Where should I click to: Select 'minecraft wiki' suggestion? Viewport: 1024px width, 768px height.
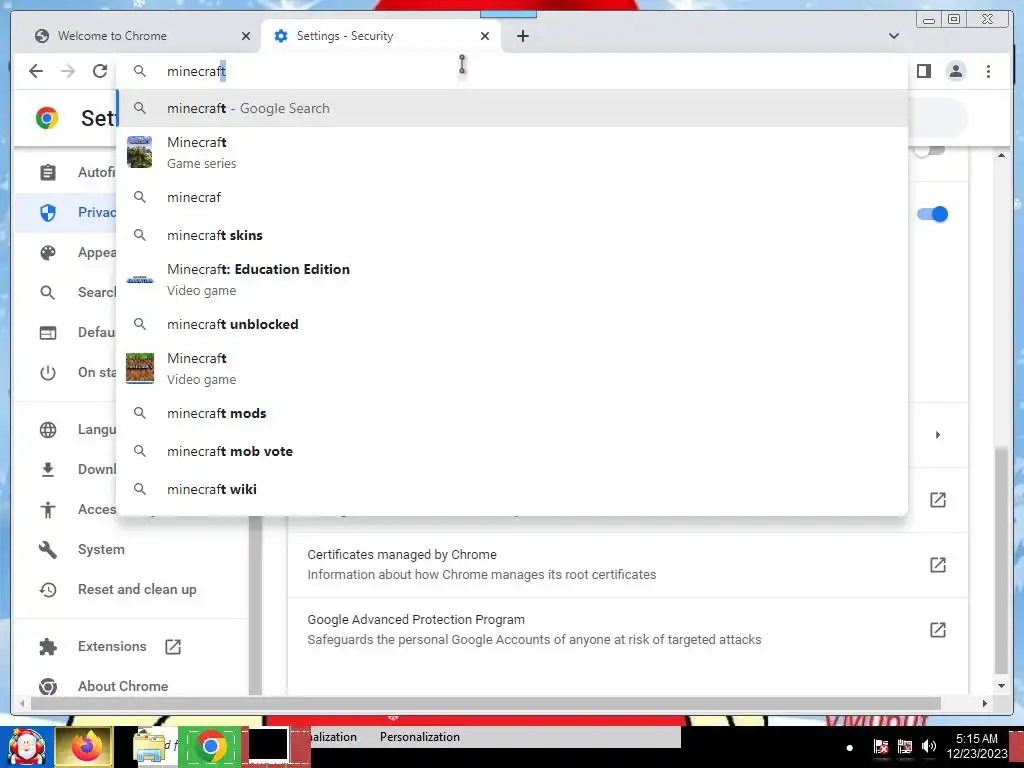tap(512, 489)
